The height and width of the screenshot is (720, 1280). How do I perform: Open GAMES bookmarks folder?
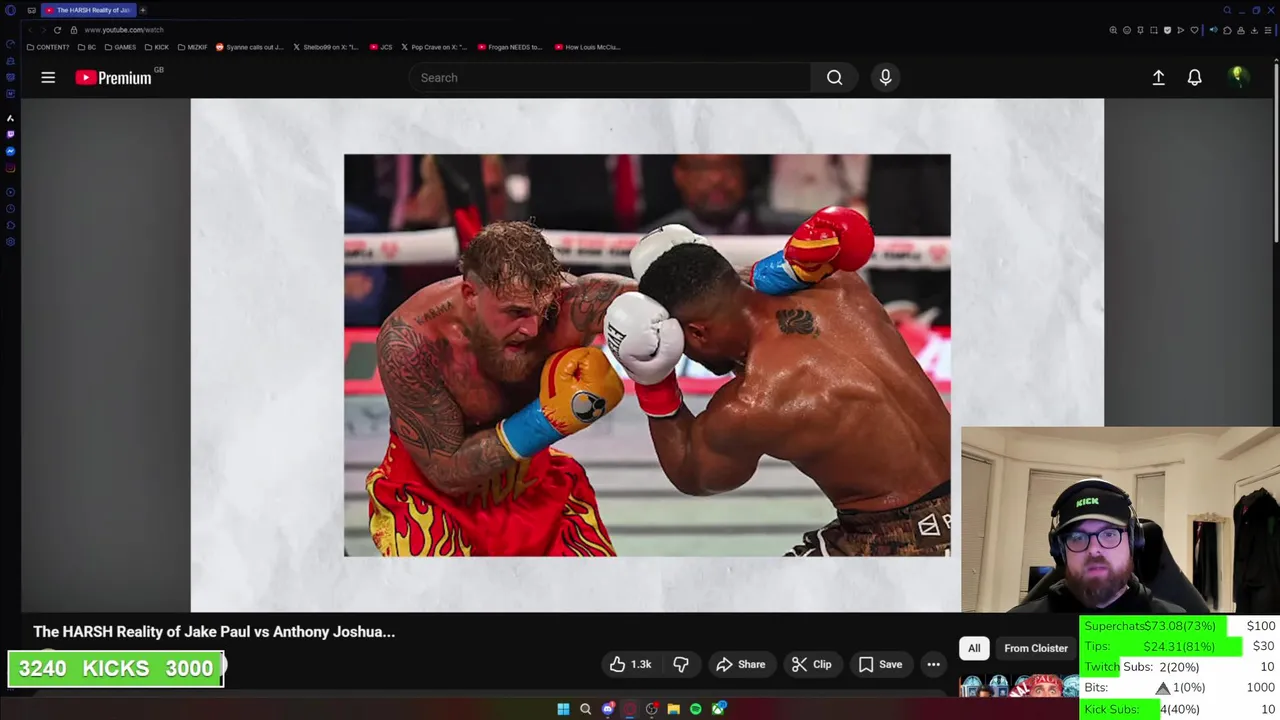(x=121, y=47)
